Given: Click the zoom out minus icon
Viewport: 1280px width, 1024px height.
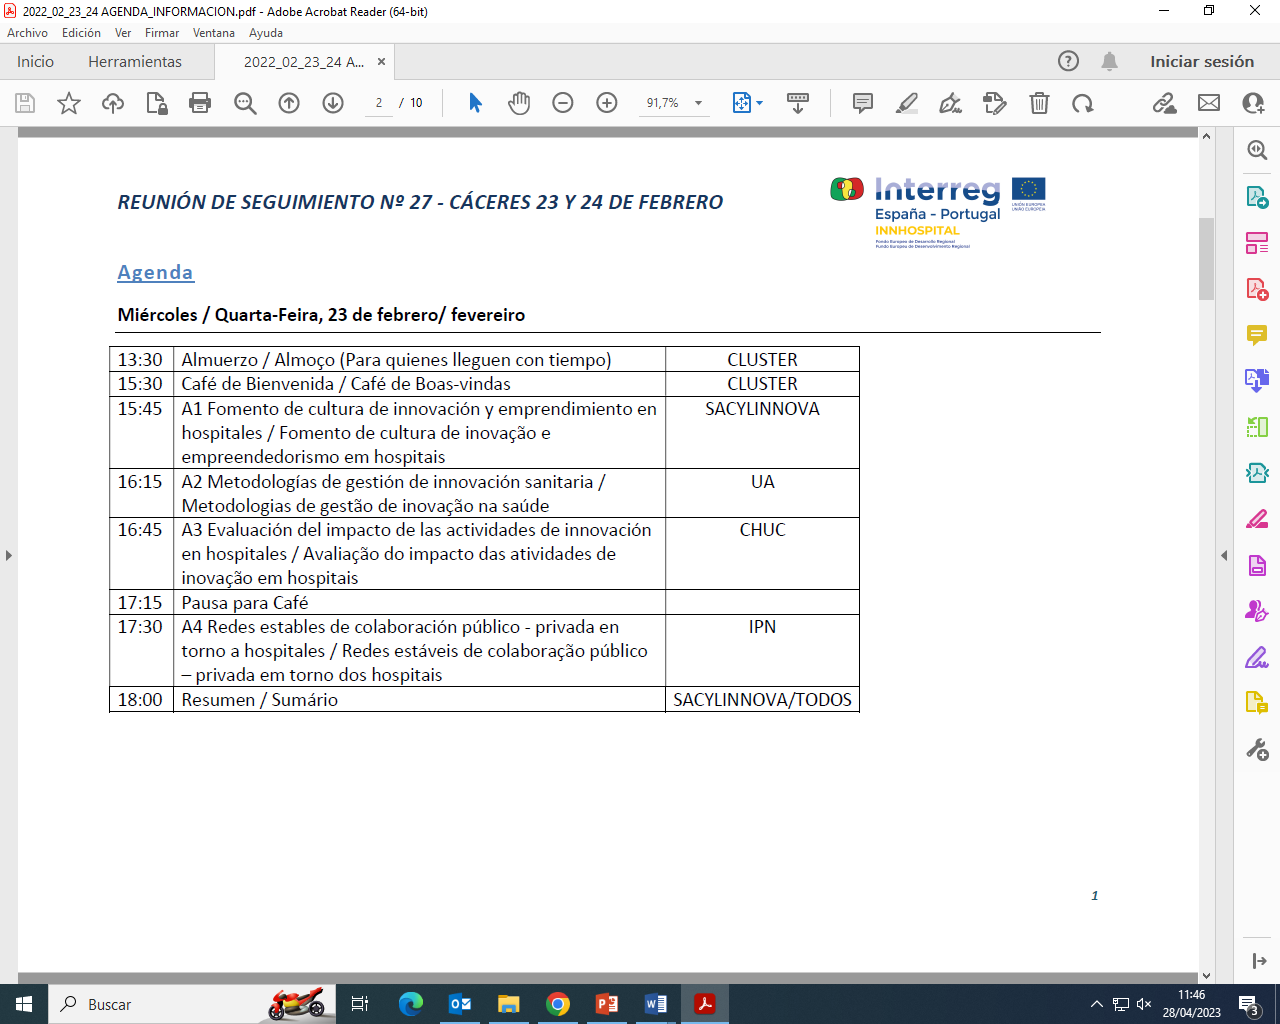Looking at the screenshot, I should [563, 103].
